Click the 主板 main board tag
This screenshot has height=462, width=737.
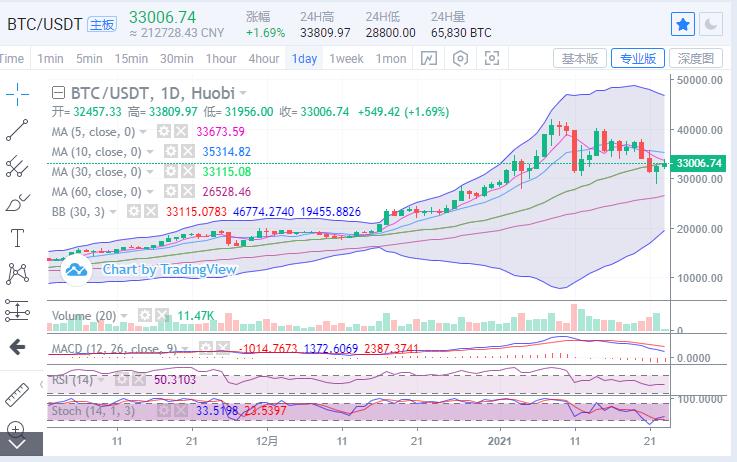[102, 24]
